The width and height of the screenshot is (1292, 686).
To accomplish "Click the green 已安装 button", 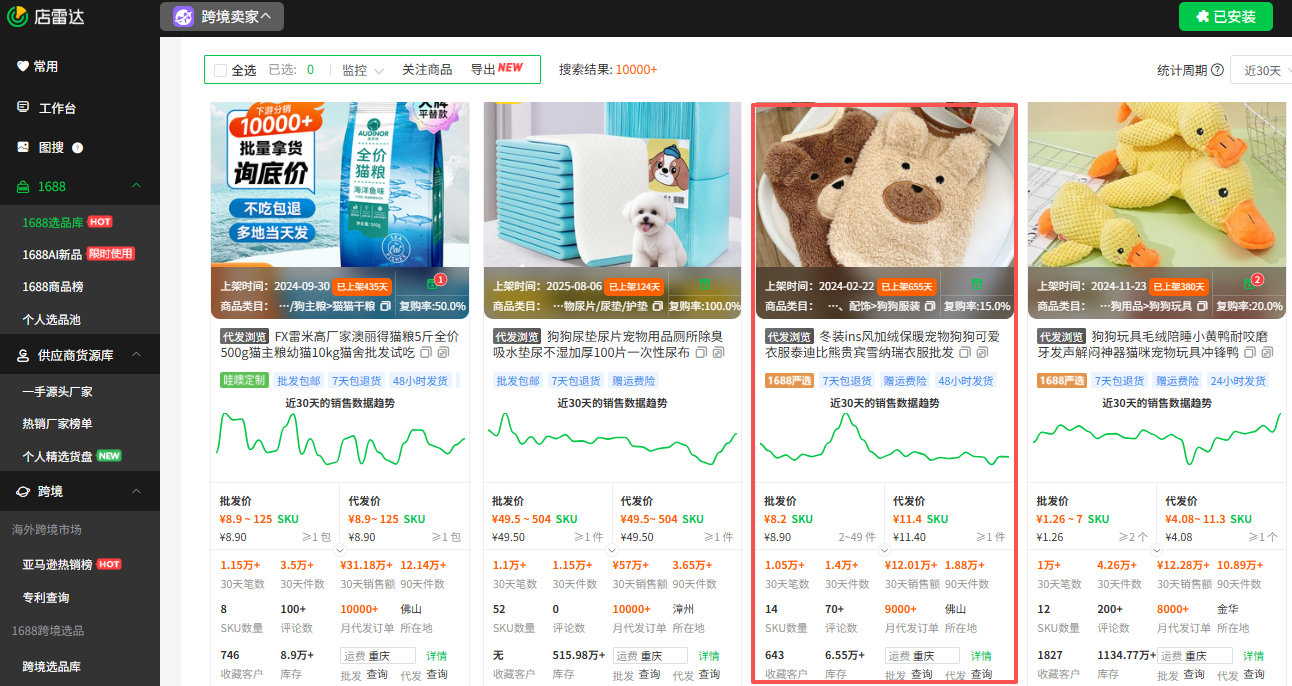I will [1225, 16].
